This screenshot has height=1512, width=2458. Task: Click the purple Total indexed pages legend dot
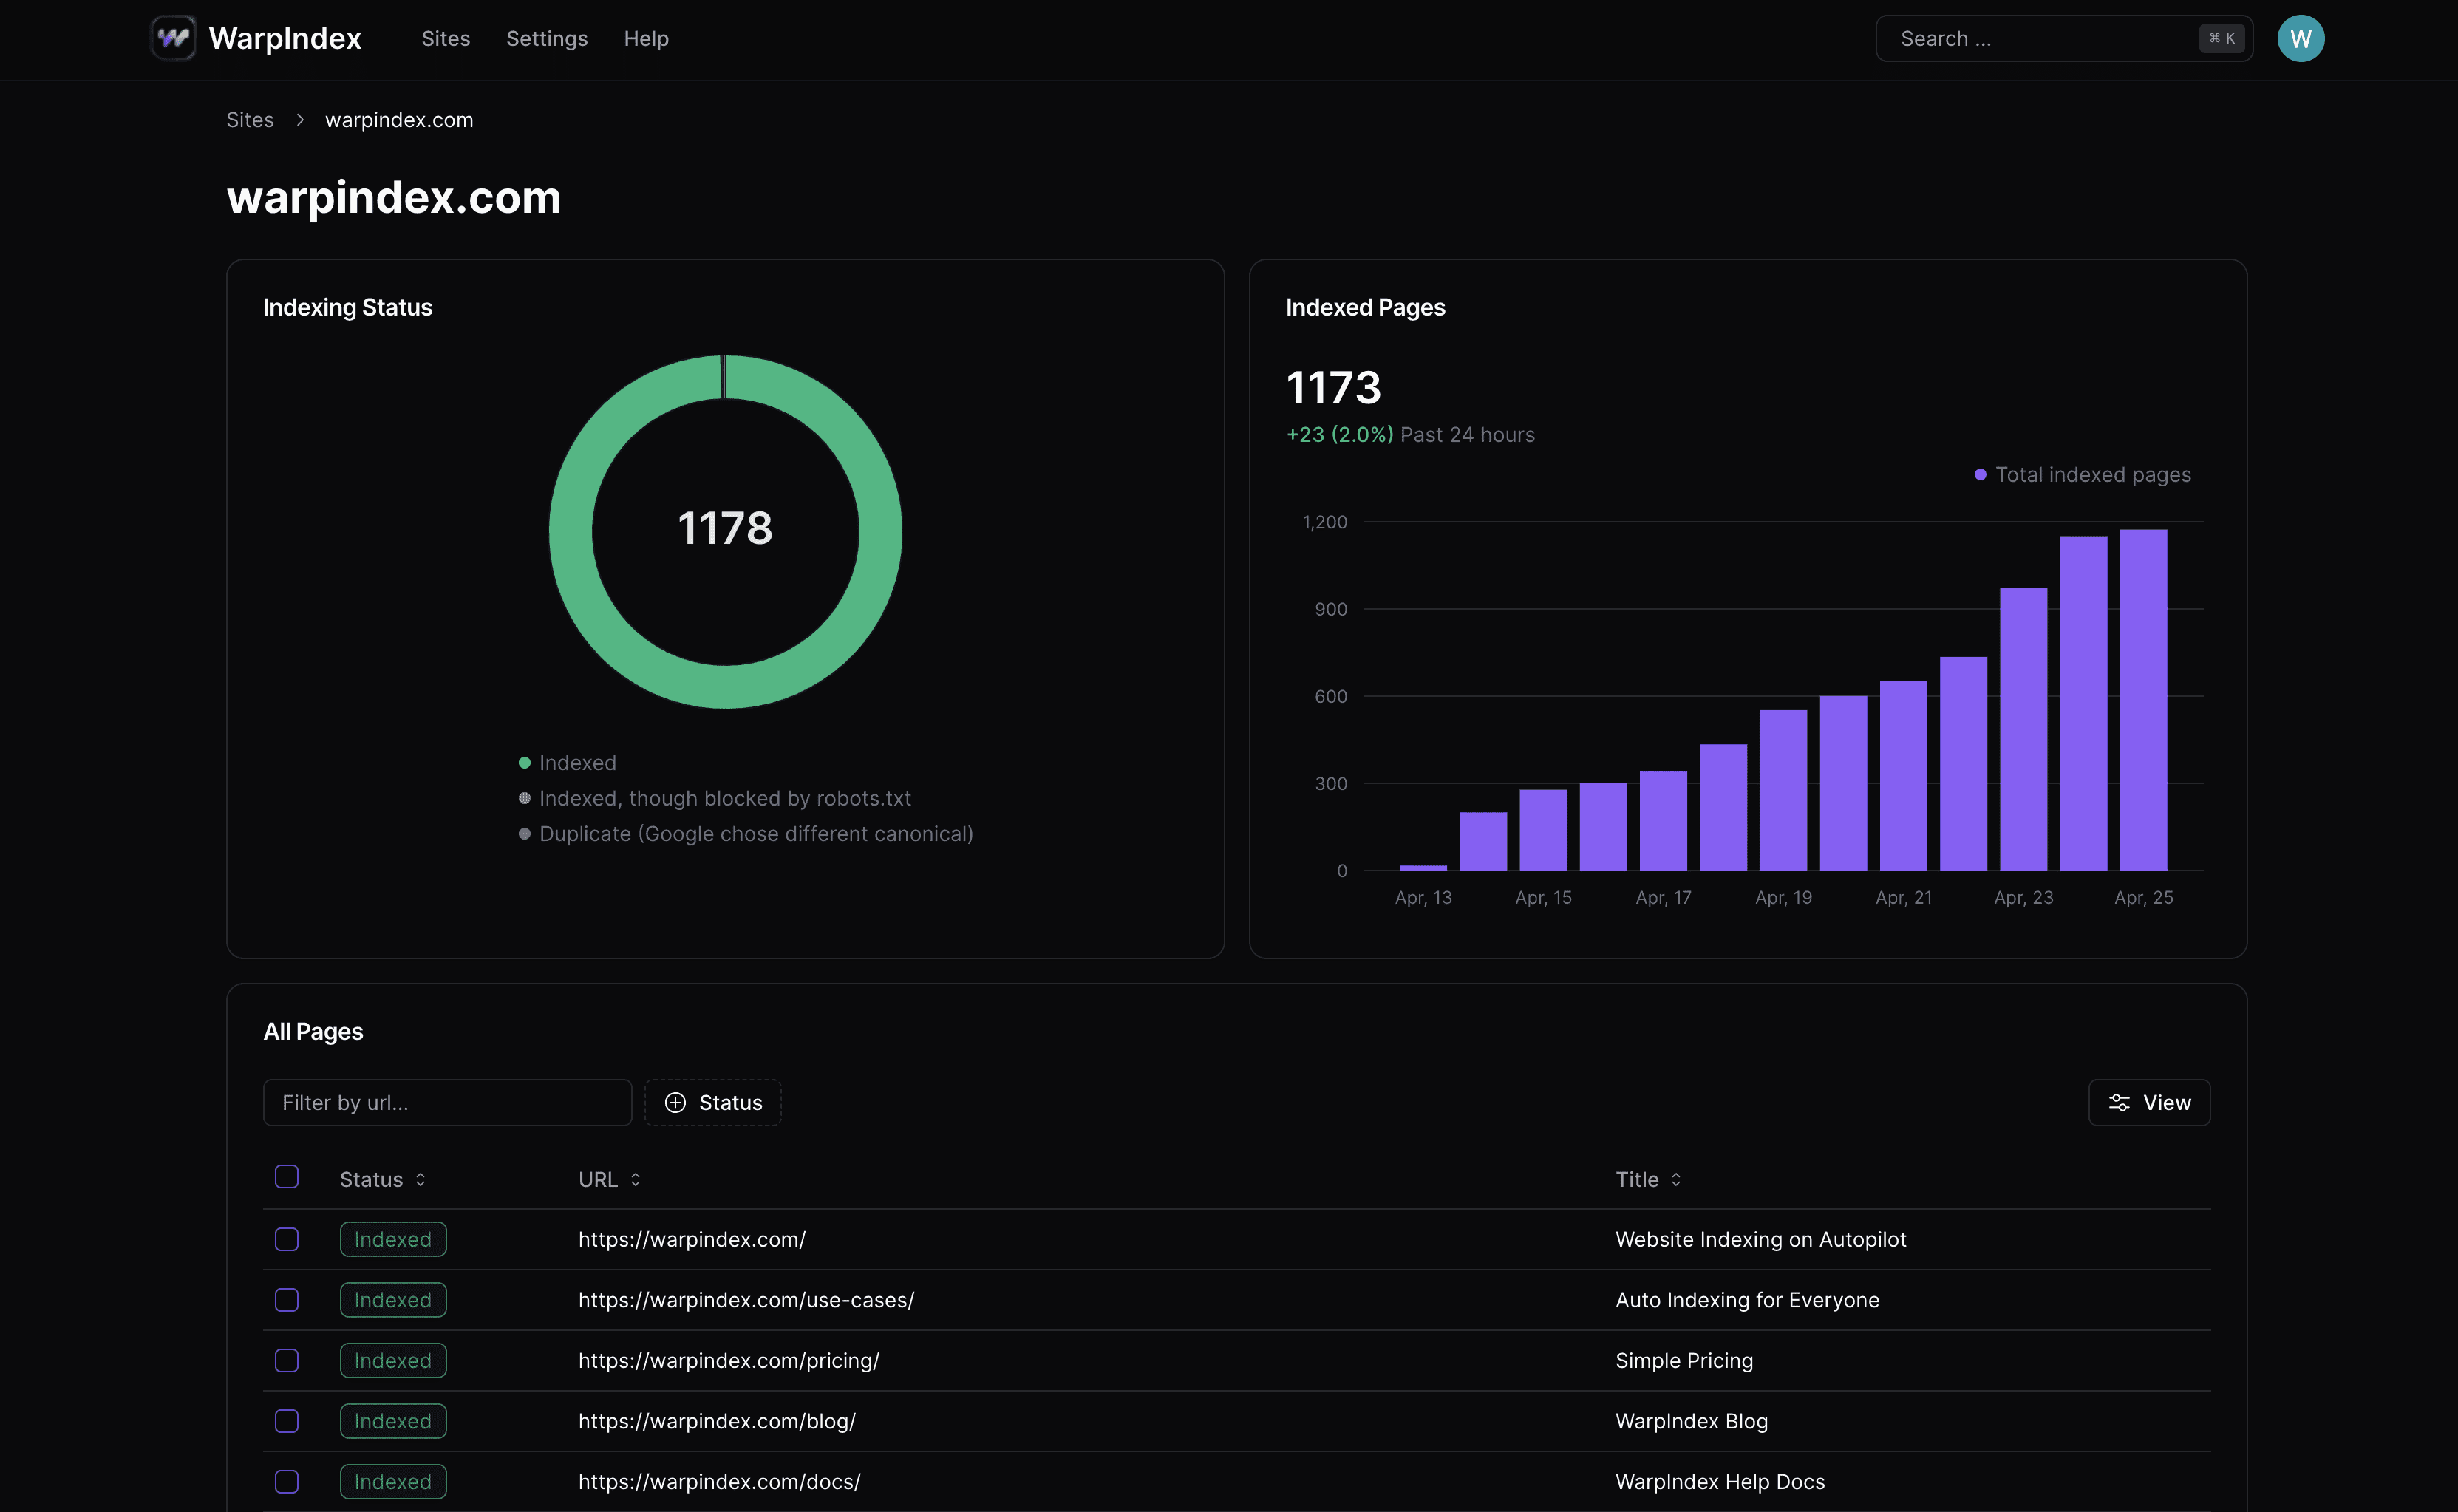pos(1979,475)
